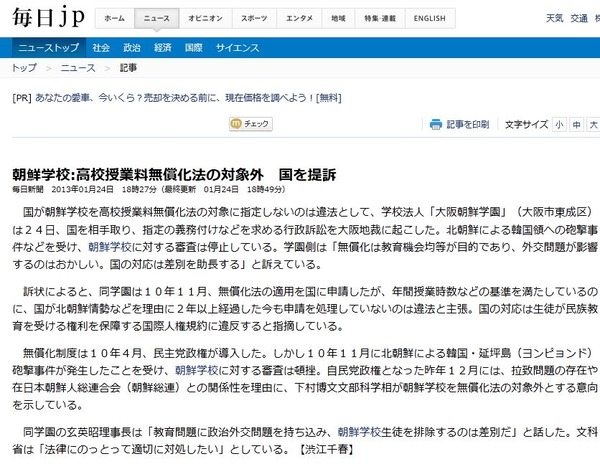
Task: Open the ホーム tab
Action: (x=114, y=18)
